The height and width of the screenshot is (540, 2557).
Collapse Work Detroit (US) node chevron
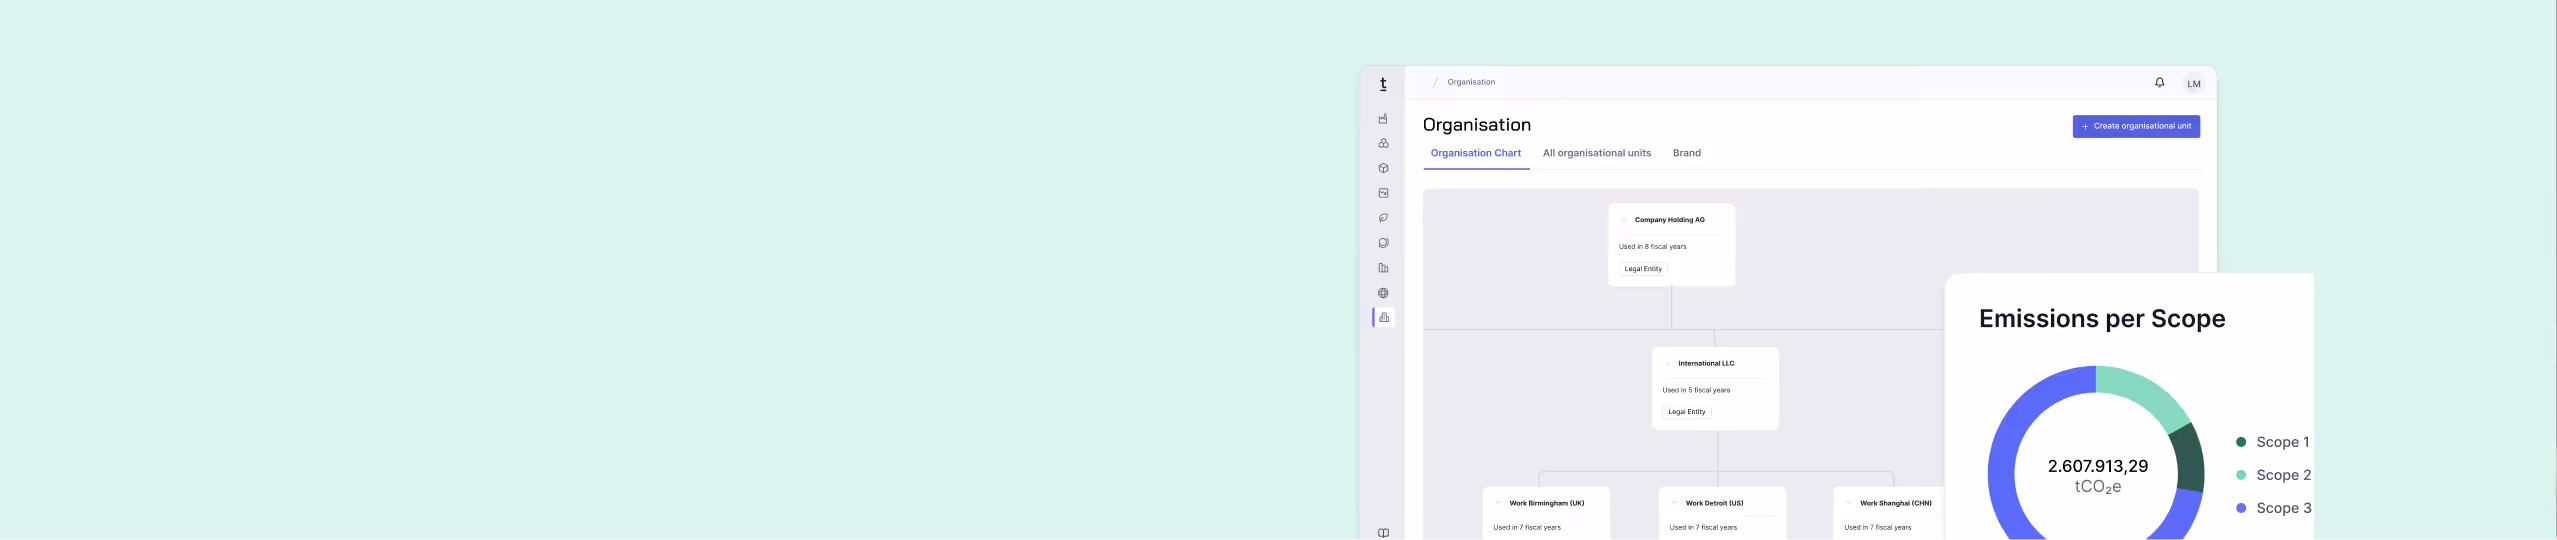pos(1674,503)
